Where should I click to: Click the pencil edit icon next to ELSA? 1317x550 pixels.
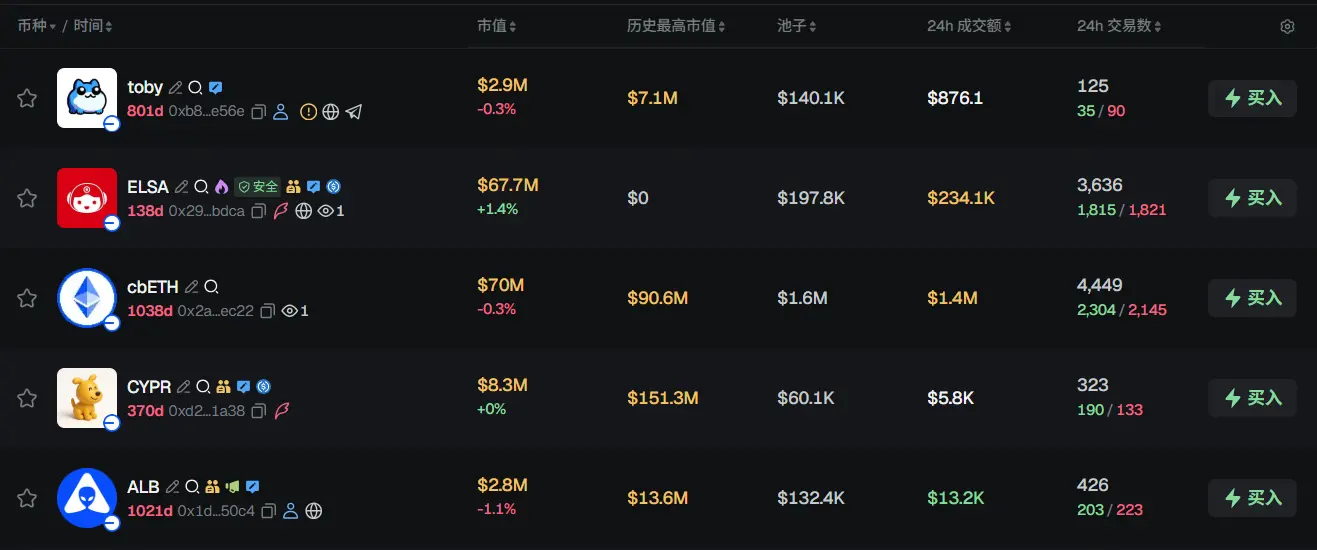pos(182,187)
